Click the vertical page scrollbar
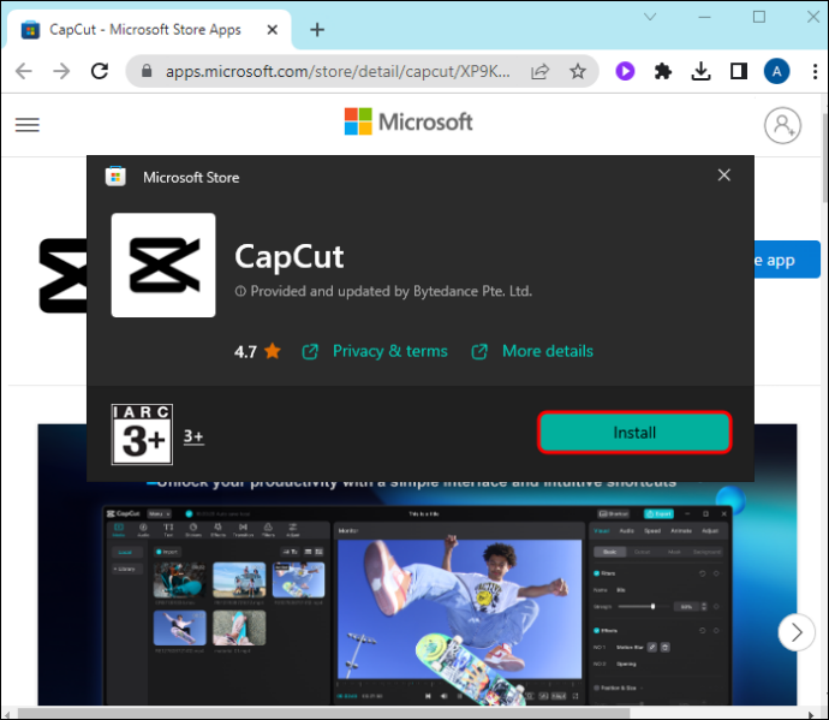Viewport: 829px width, 720px height. pyautogui.click(x=825, y=157)
